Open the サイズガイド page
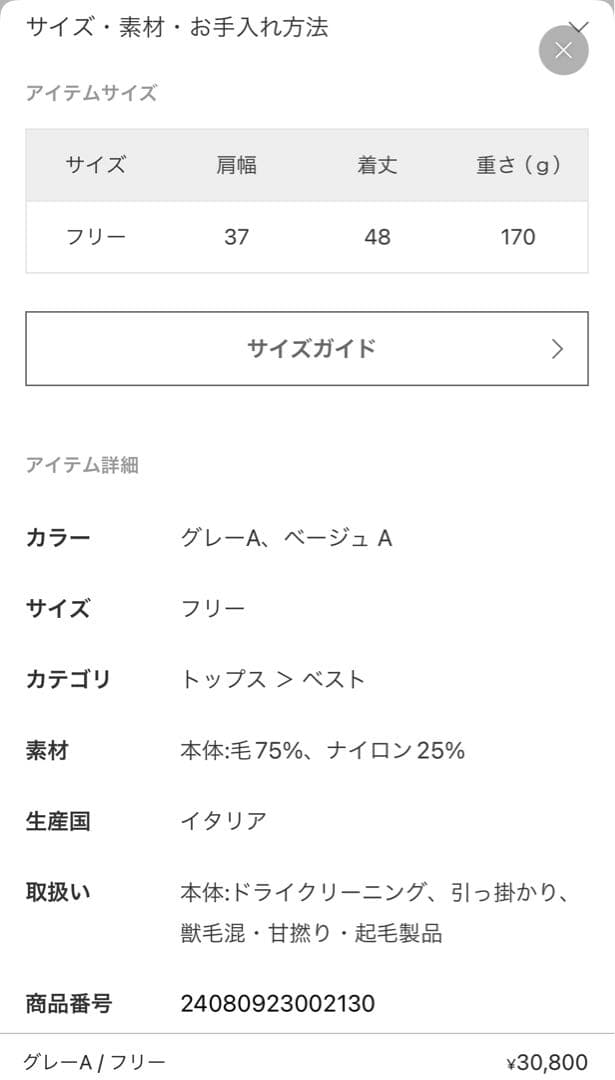The width and height of the screenshot is (615, 1080). click(x=307, y=348)
